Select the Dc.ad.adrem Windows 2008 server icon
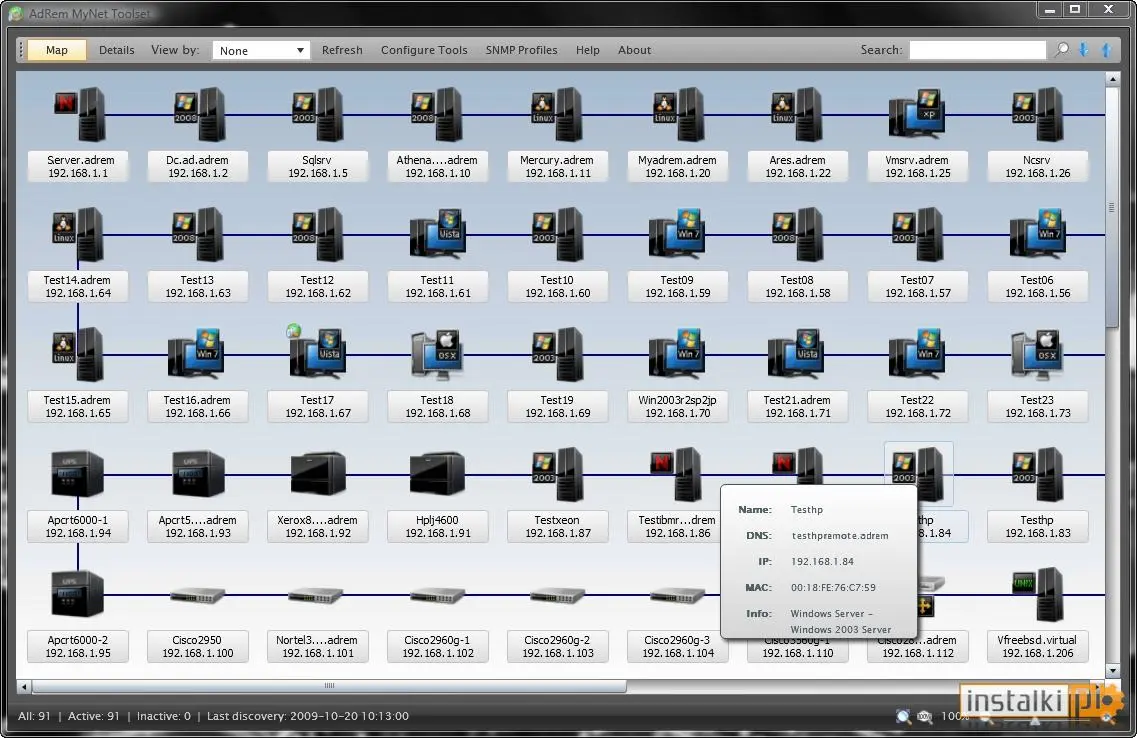Screen dimensions: 1137x738 199,114
